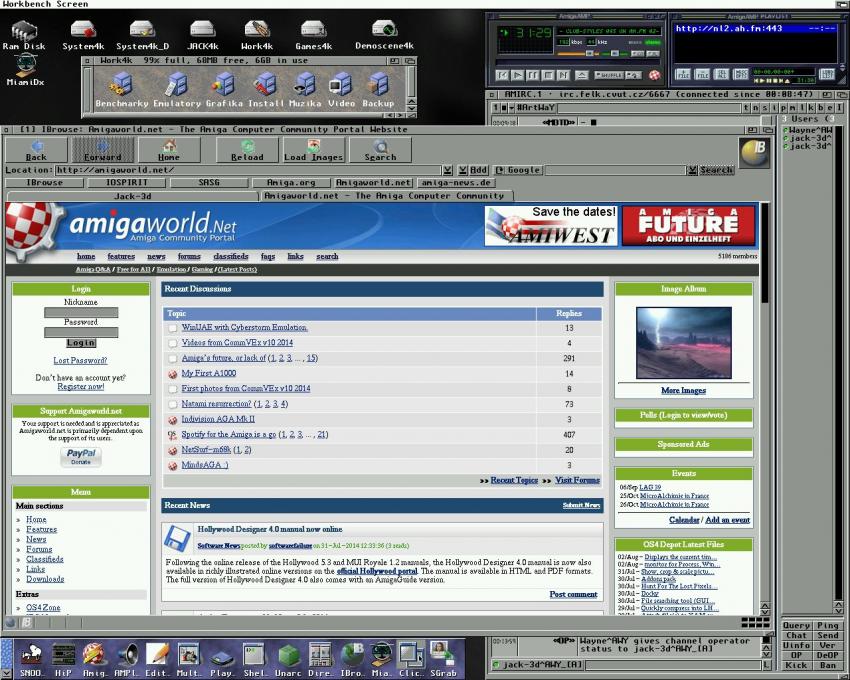This screenshot has height=680, width=850.
Task: Click the Login button on Amigaworld
Action: pyautogui.click(x=81, y=343)
